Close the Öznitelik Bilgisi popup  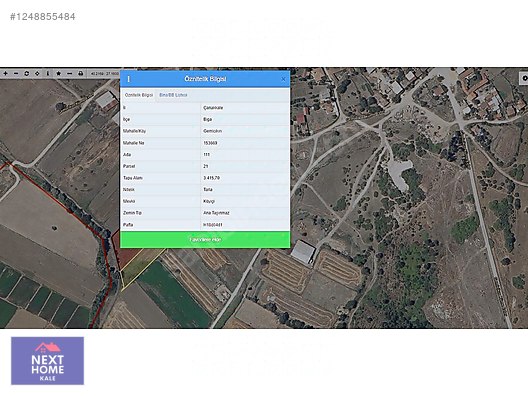(283, 79)
